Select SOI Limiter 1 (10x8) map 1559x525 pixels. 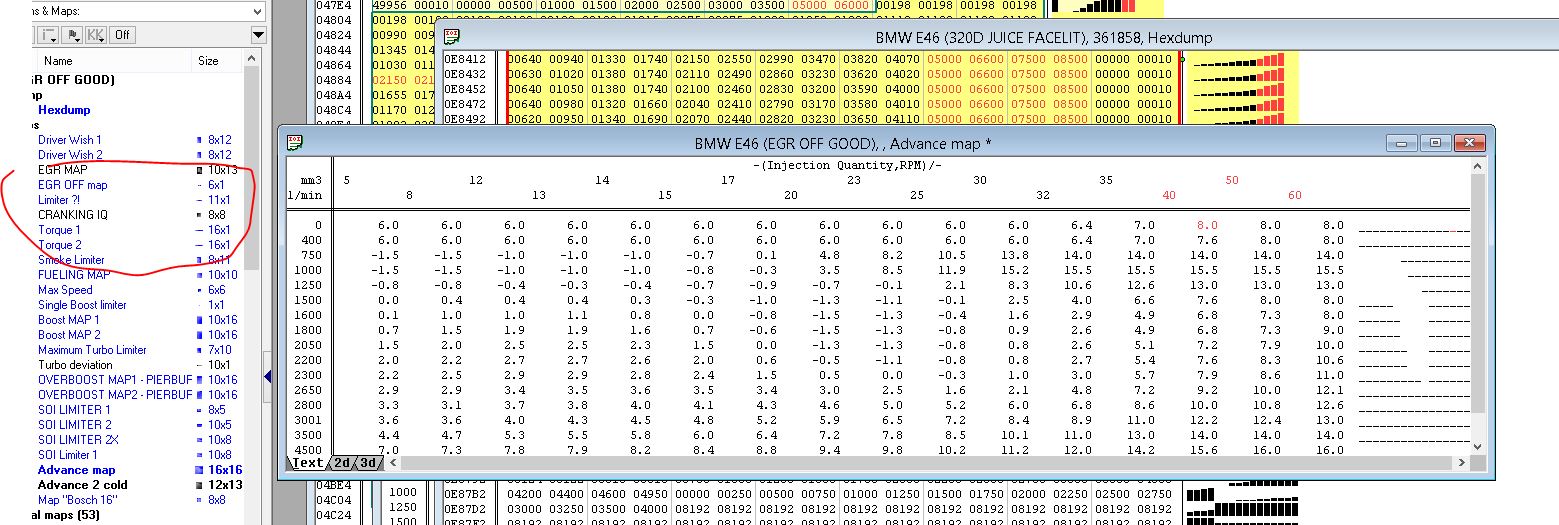(68, 455)
